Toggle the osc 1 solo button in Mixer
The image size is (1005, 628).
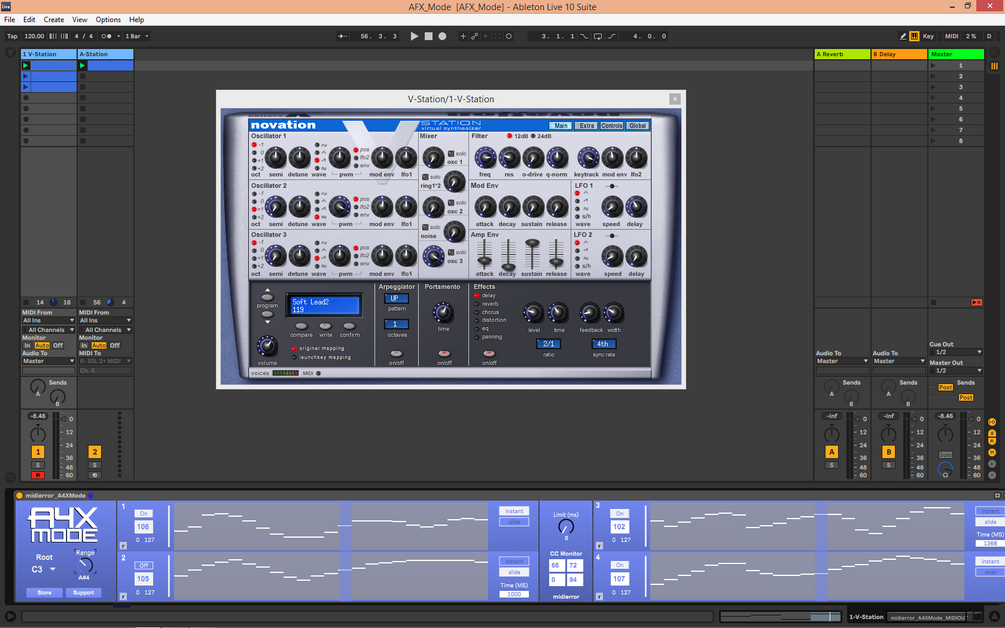451,154
